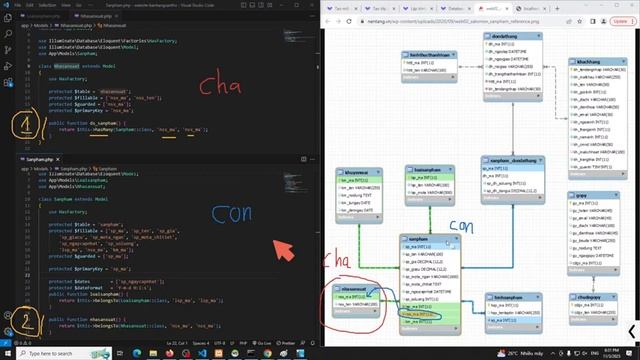Click the Chrome Update button
The image size is (640, 360).
point(623,21)
